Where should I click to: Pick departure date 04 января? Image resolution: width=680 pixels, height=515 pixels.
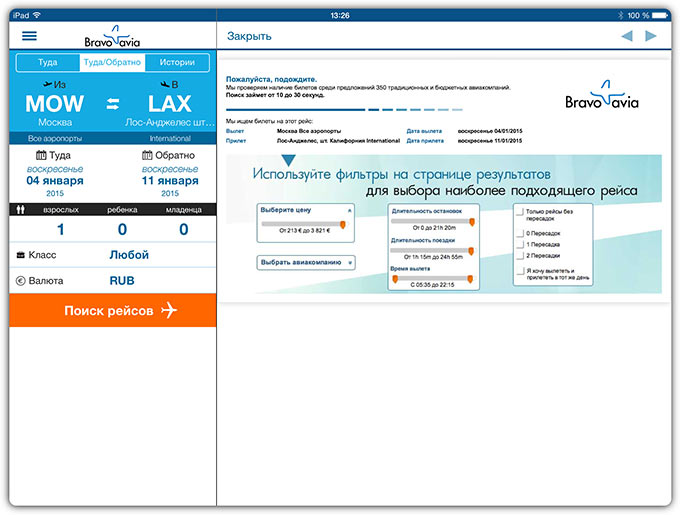point(55,181)
